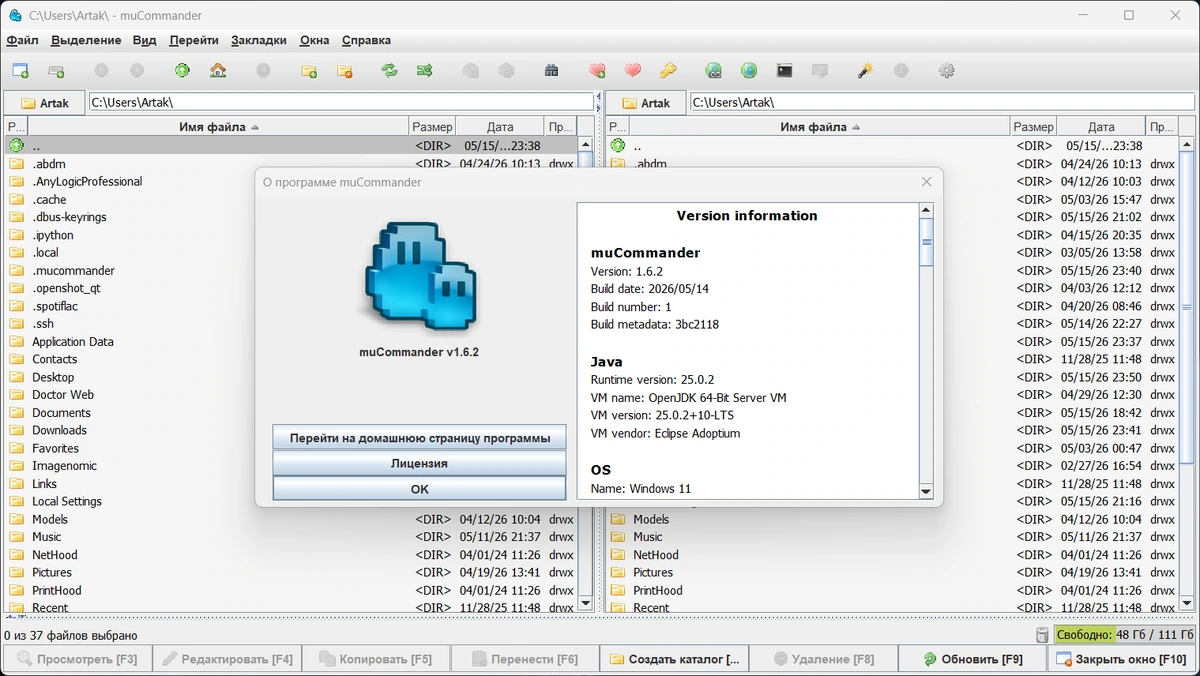1200x676 pixels.
Task: Open Справка menu
Action: coord(366,40)
